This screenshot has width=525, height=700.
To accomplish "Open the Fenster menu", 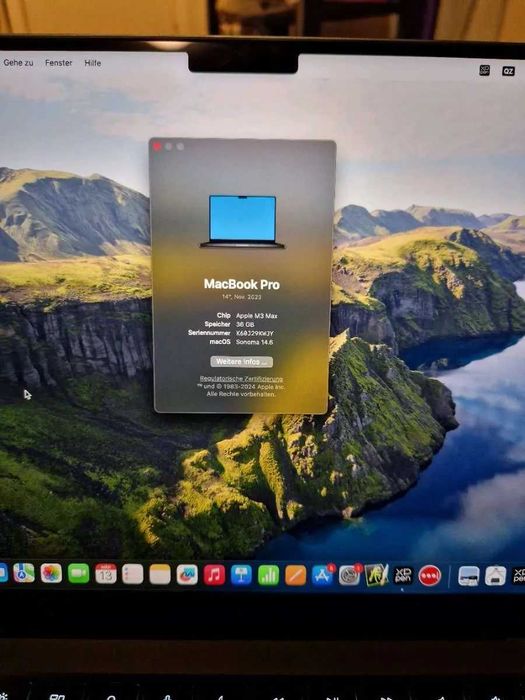I will click(58, 63).
